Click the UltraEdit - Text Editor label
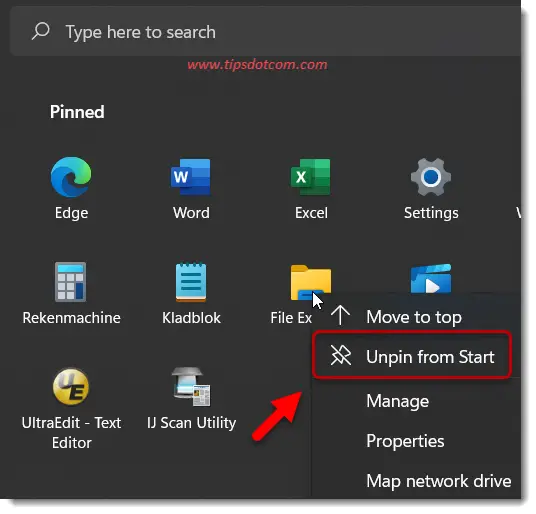This screenshot has height=514, width=536. [x=71, y=432]
